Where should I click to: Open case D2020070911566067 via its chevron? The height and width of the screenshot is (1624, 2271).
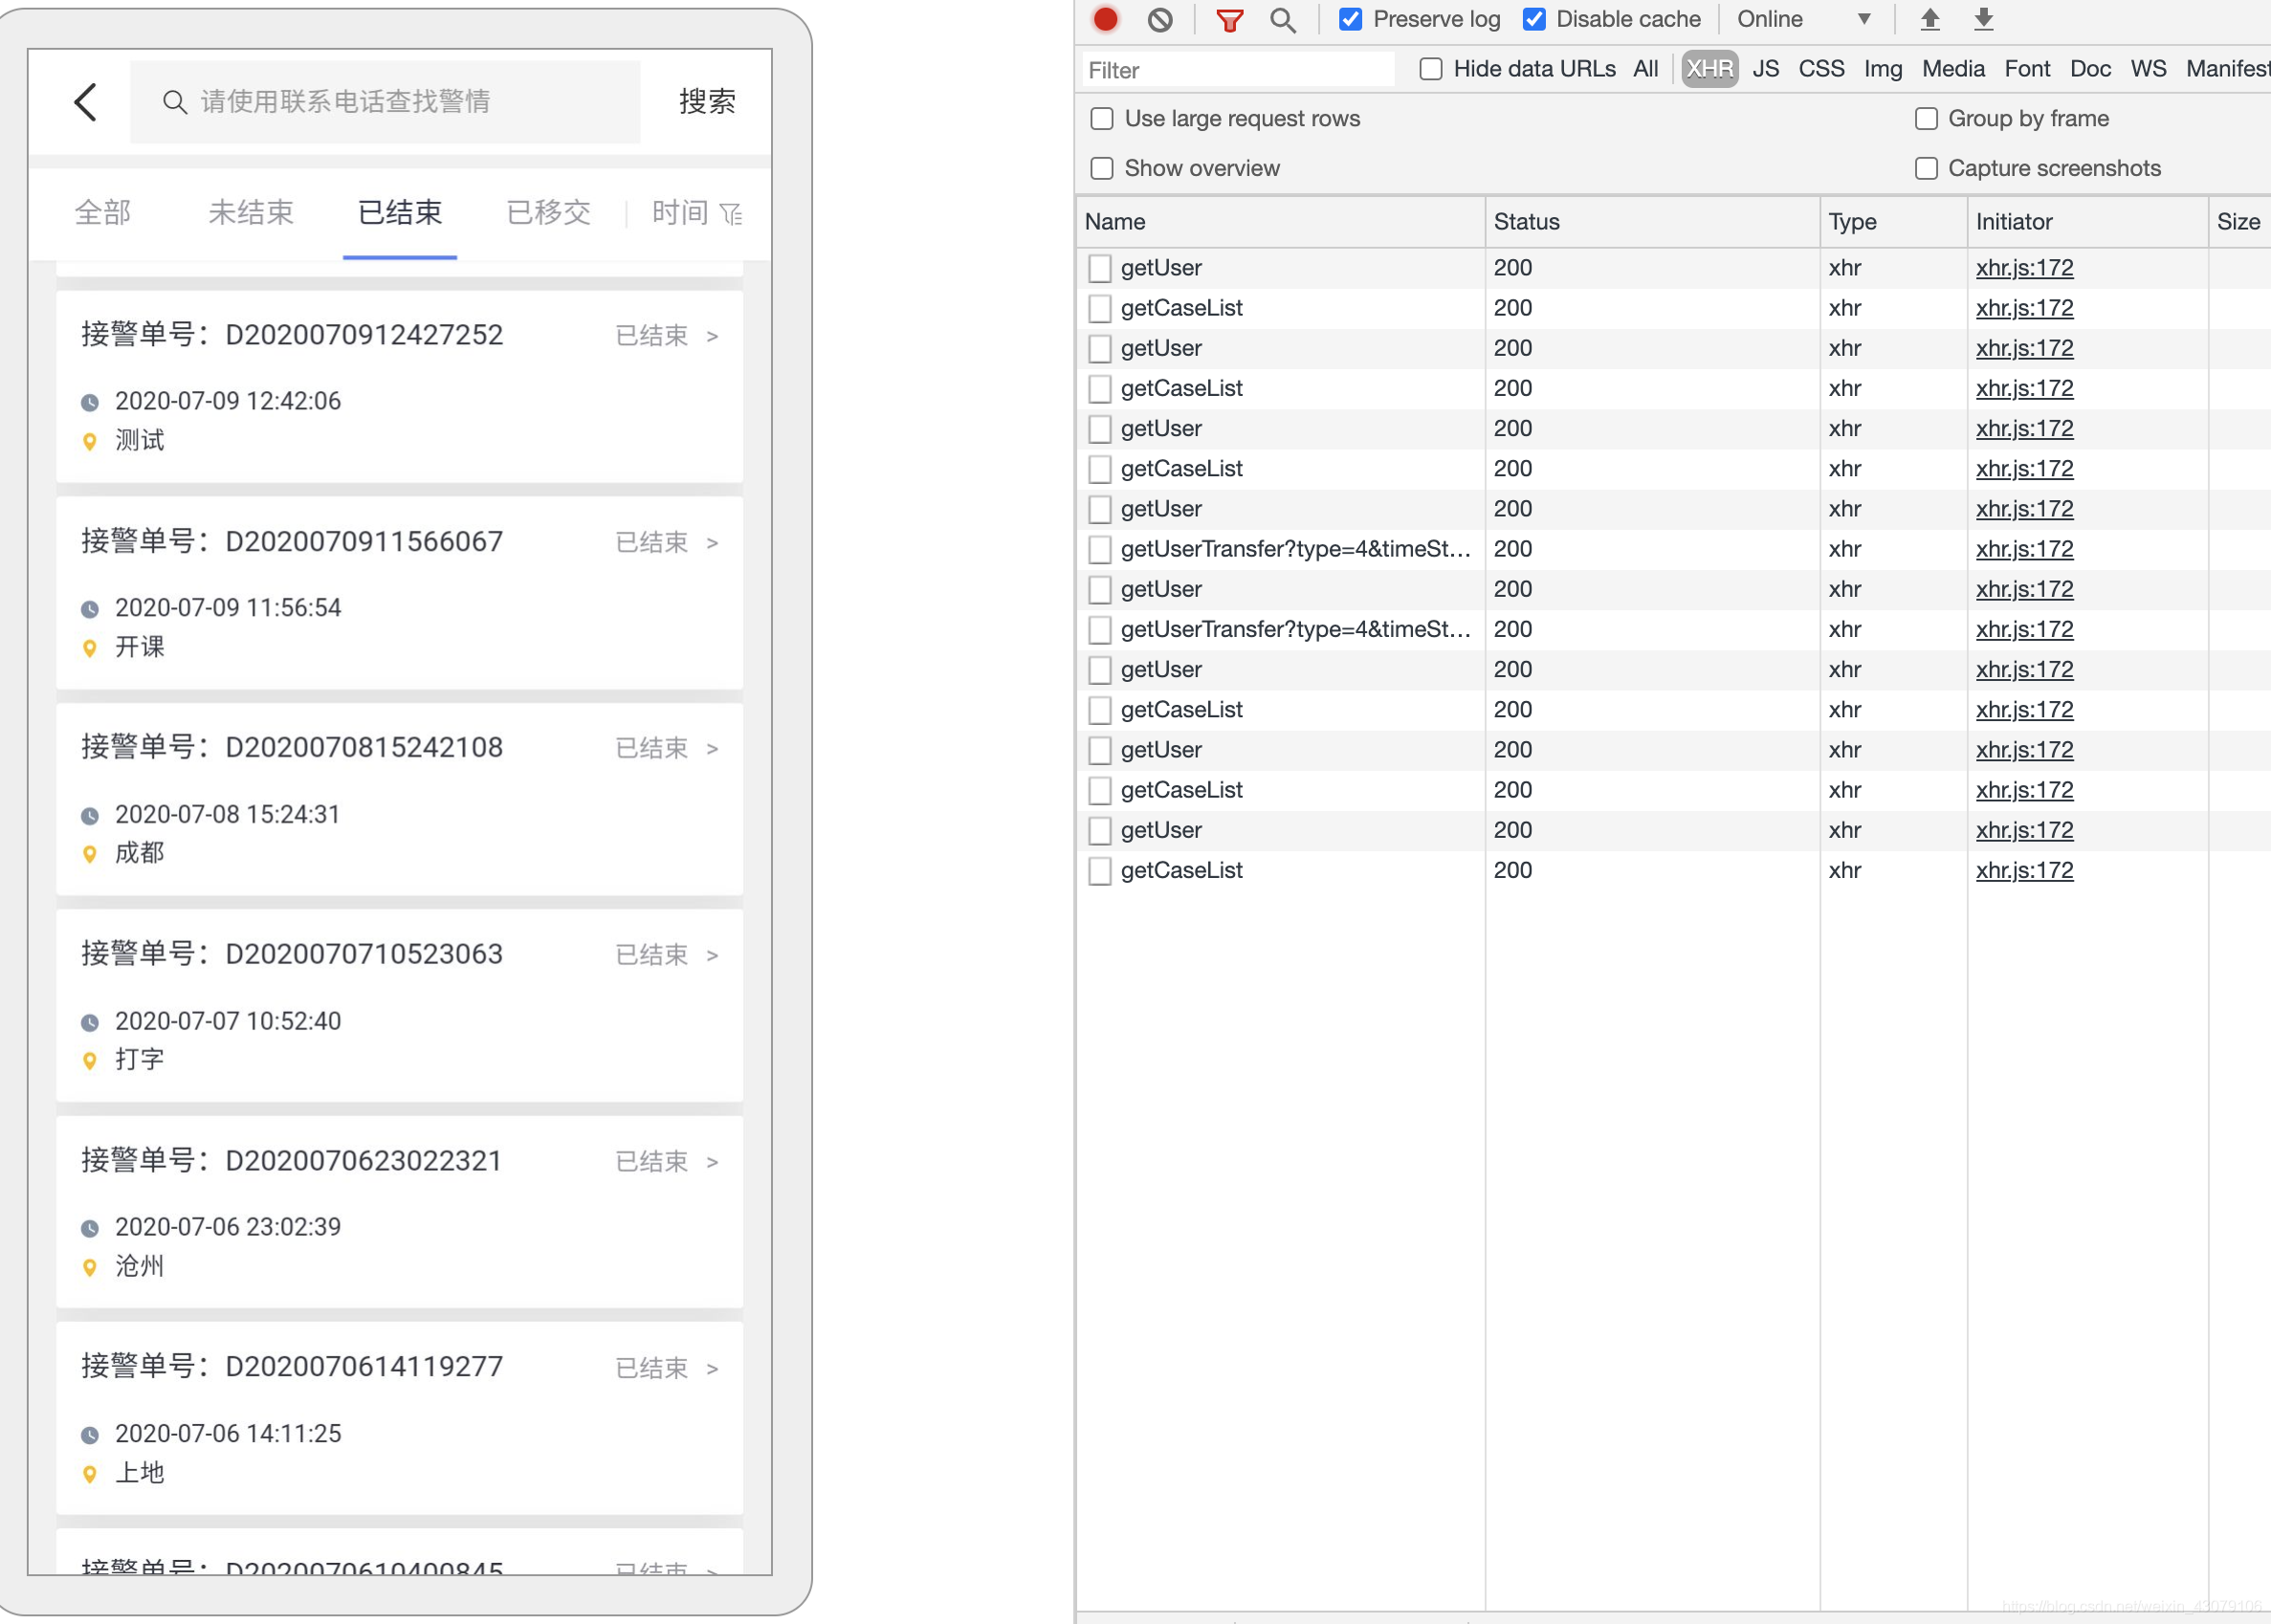click(712, 543)
